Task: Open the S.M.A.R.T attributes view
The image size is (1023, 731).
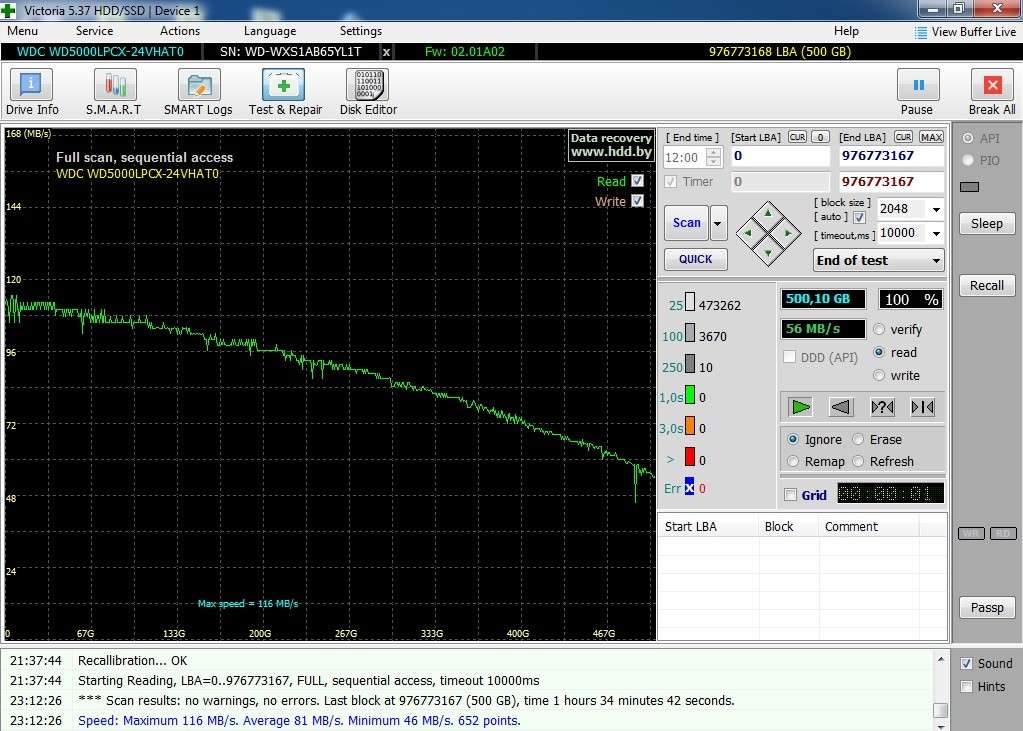Action: [x=113, y=86]
